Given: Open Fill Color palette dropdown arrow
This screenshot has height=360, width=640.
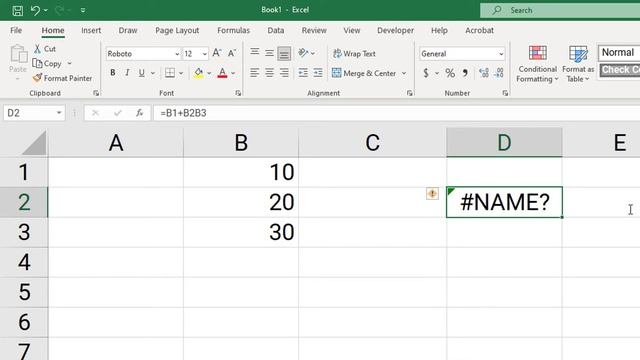Looking at the screenshot, I should coord(209,73).
